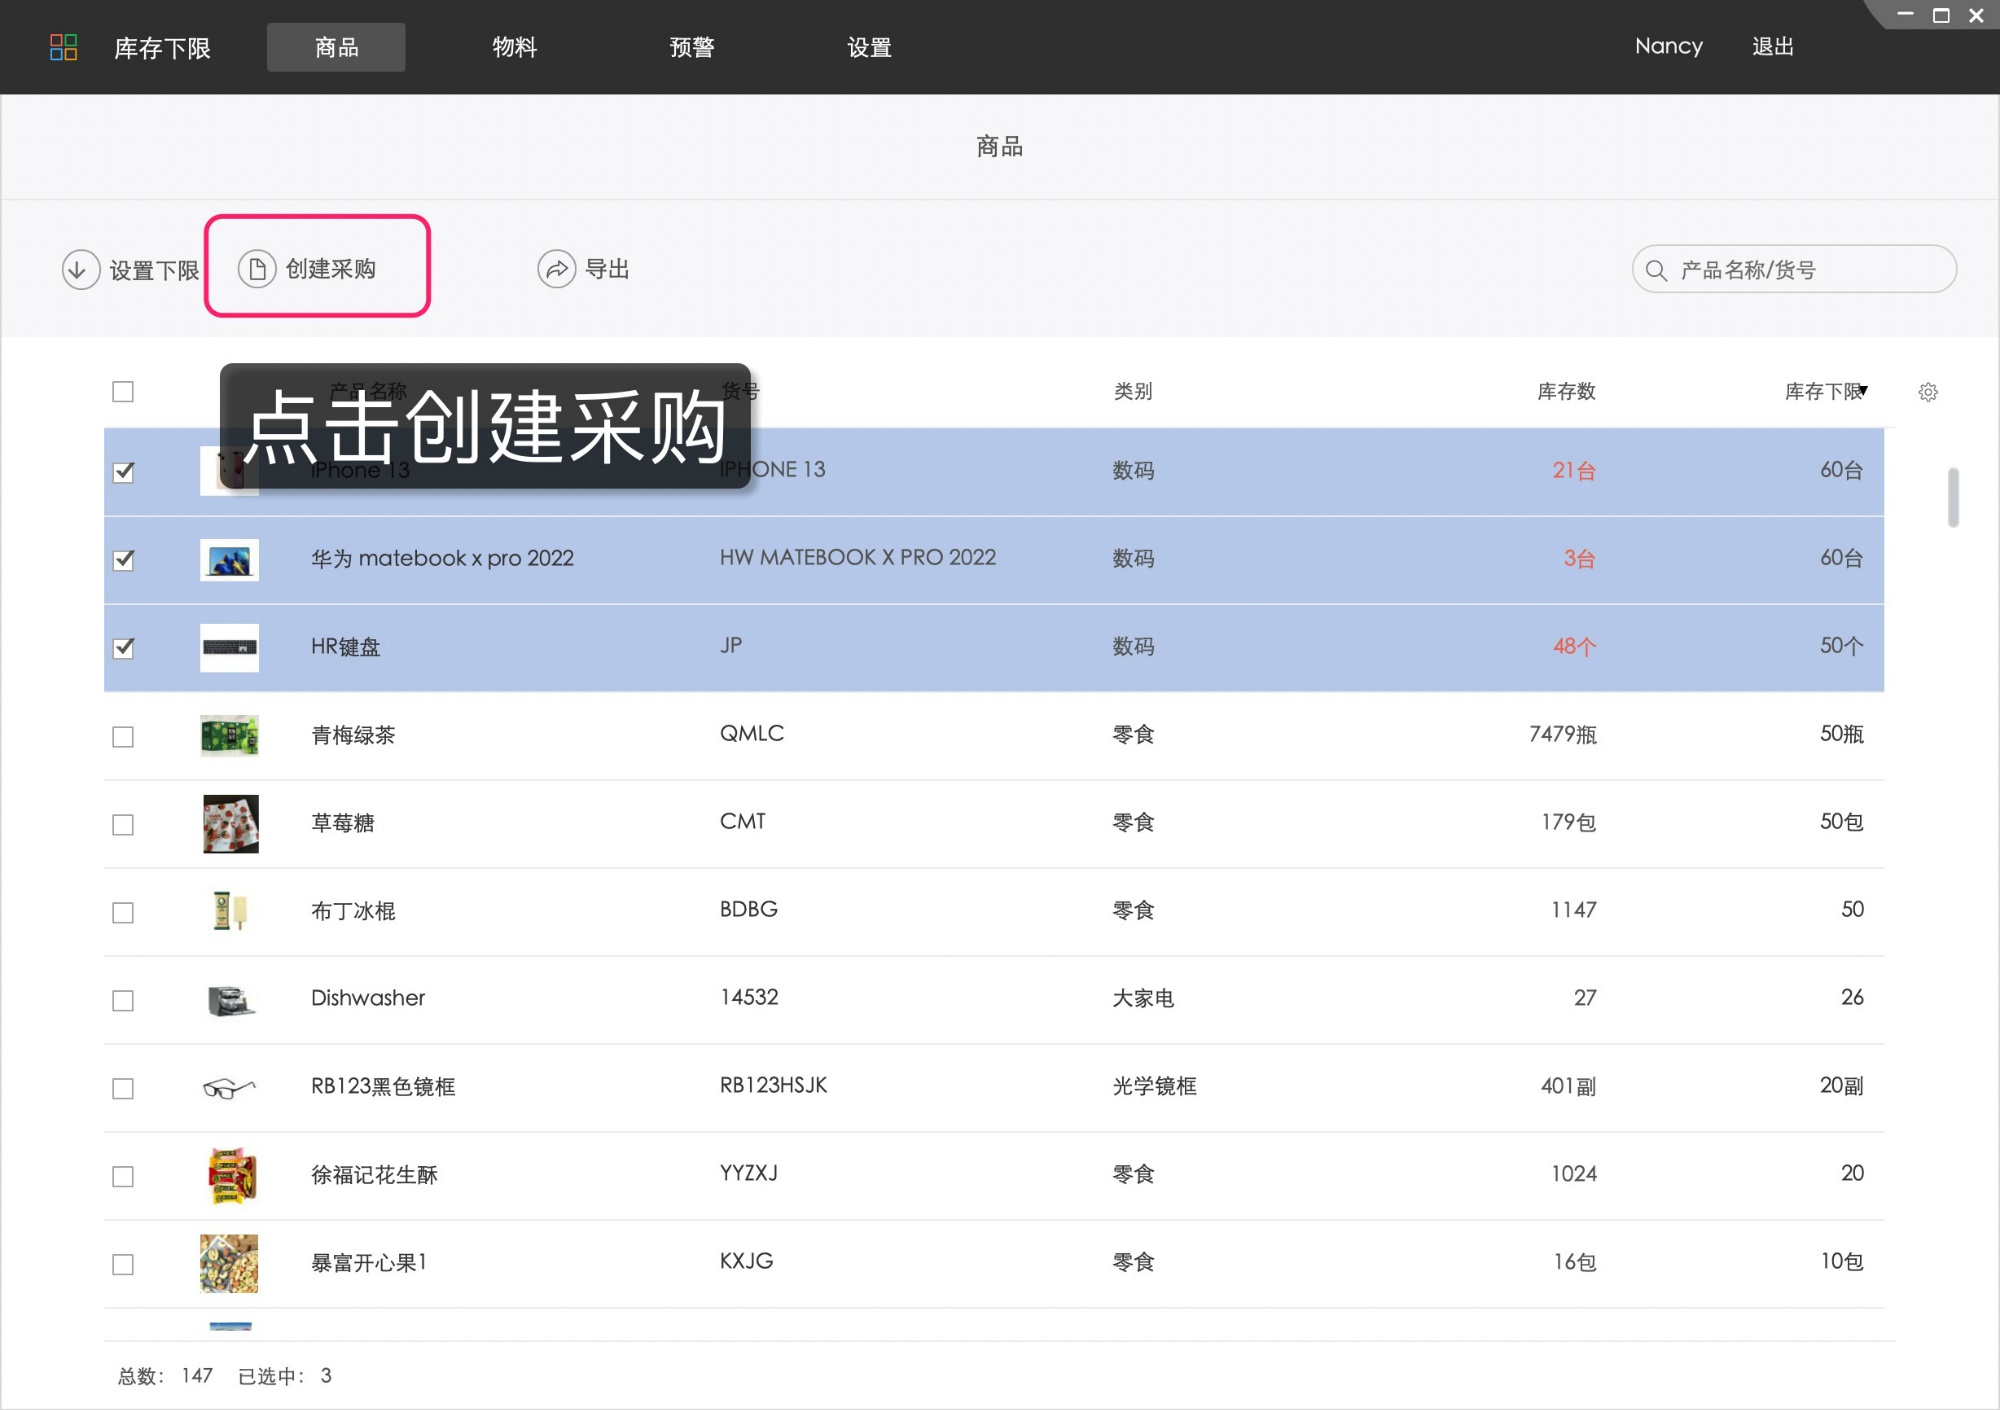Click the search magnifier icon
The image size is (2000, 1410).
click(x=1656, y=270)
